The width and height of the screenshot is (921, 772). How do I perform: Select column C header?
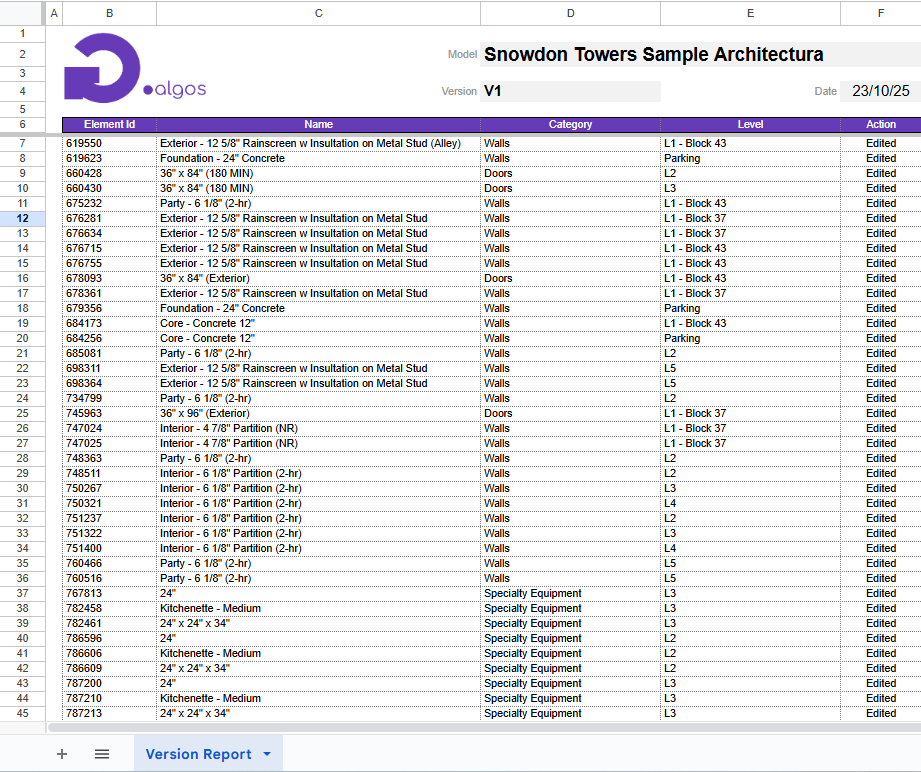[x=318, y=13]
